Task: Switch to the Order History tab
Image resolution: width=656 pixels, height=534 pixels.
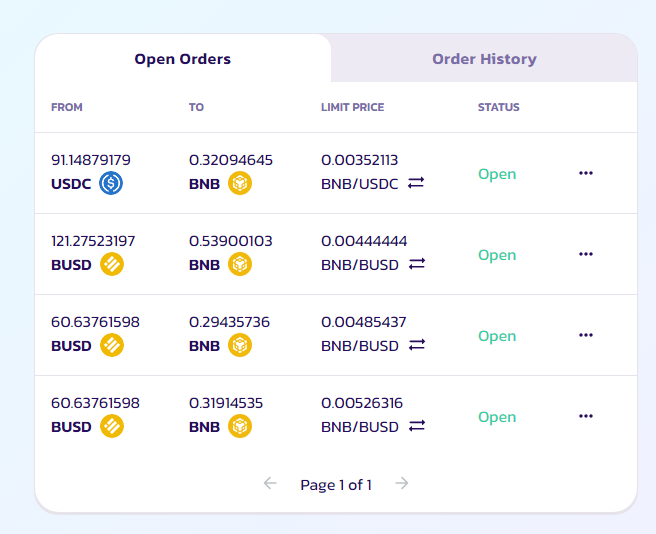Action: coord(484,59)
